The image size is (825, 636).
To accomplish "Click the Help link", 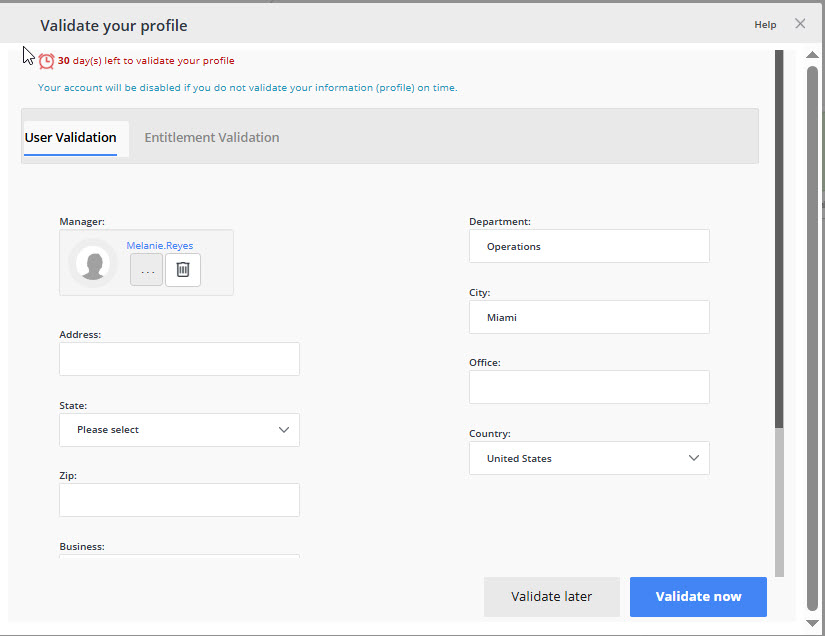I will tap(765, 24).
